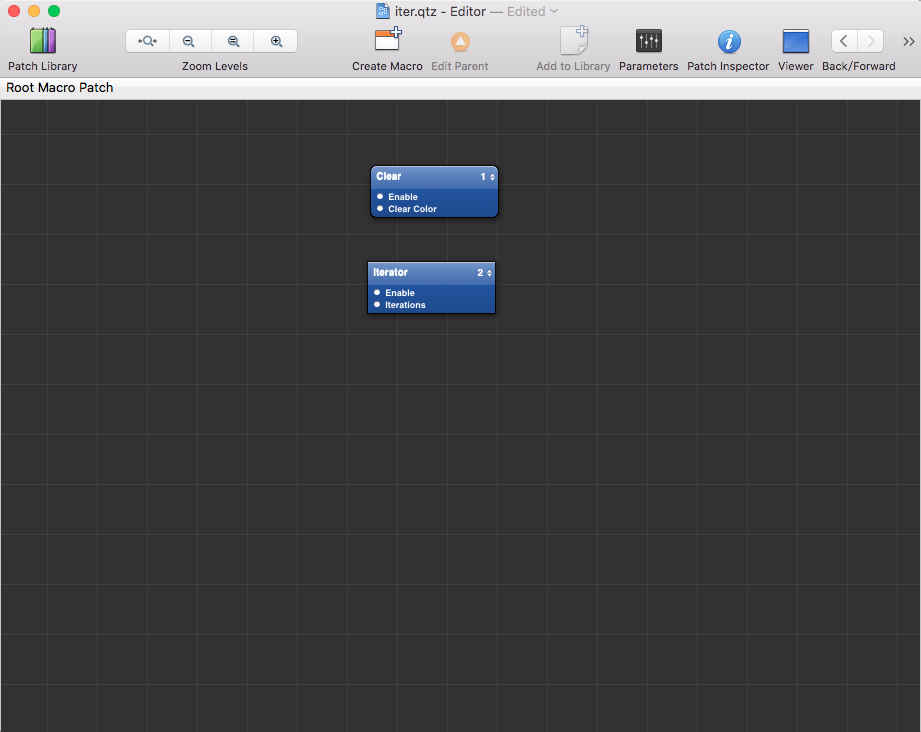Click the Enable input port on the Iterator patch
This screenshot has width=921, height=732.
(x=377, y=292)
